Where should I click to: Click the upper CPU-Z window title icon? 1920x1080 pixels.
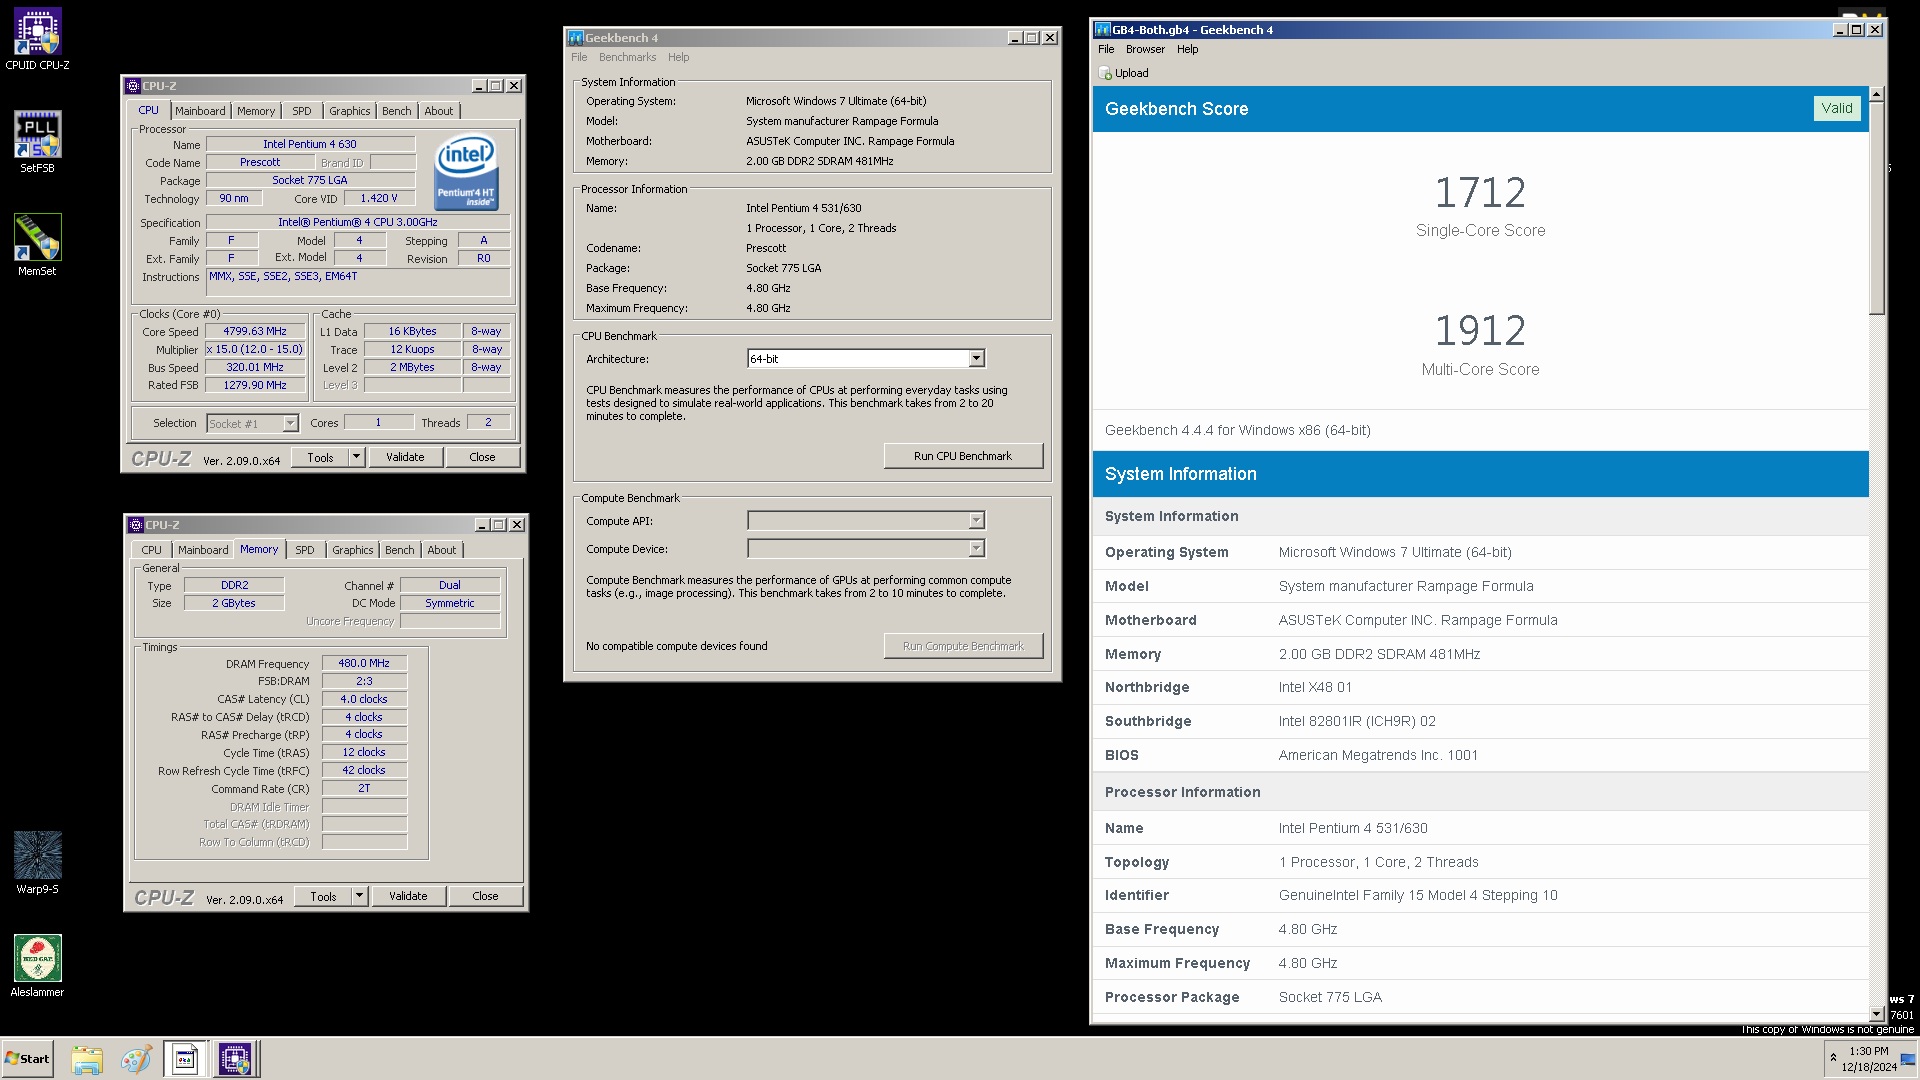(x=133, y=86)
